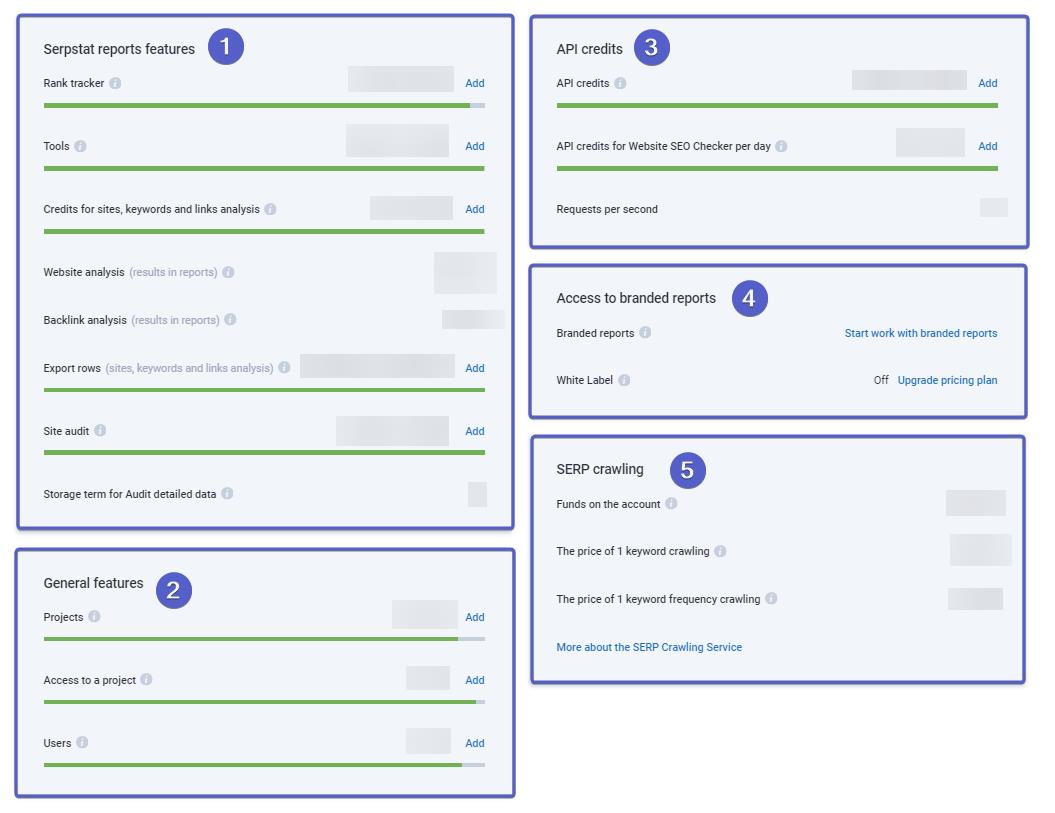Click Add for Projects
1055x813 pixels.
click(474, 617)
